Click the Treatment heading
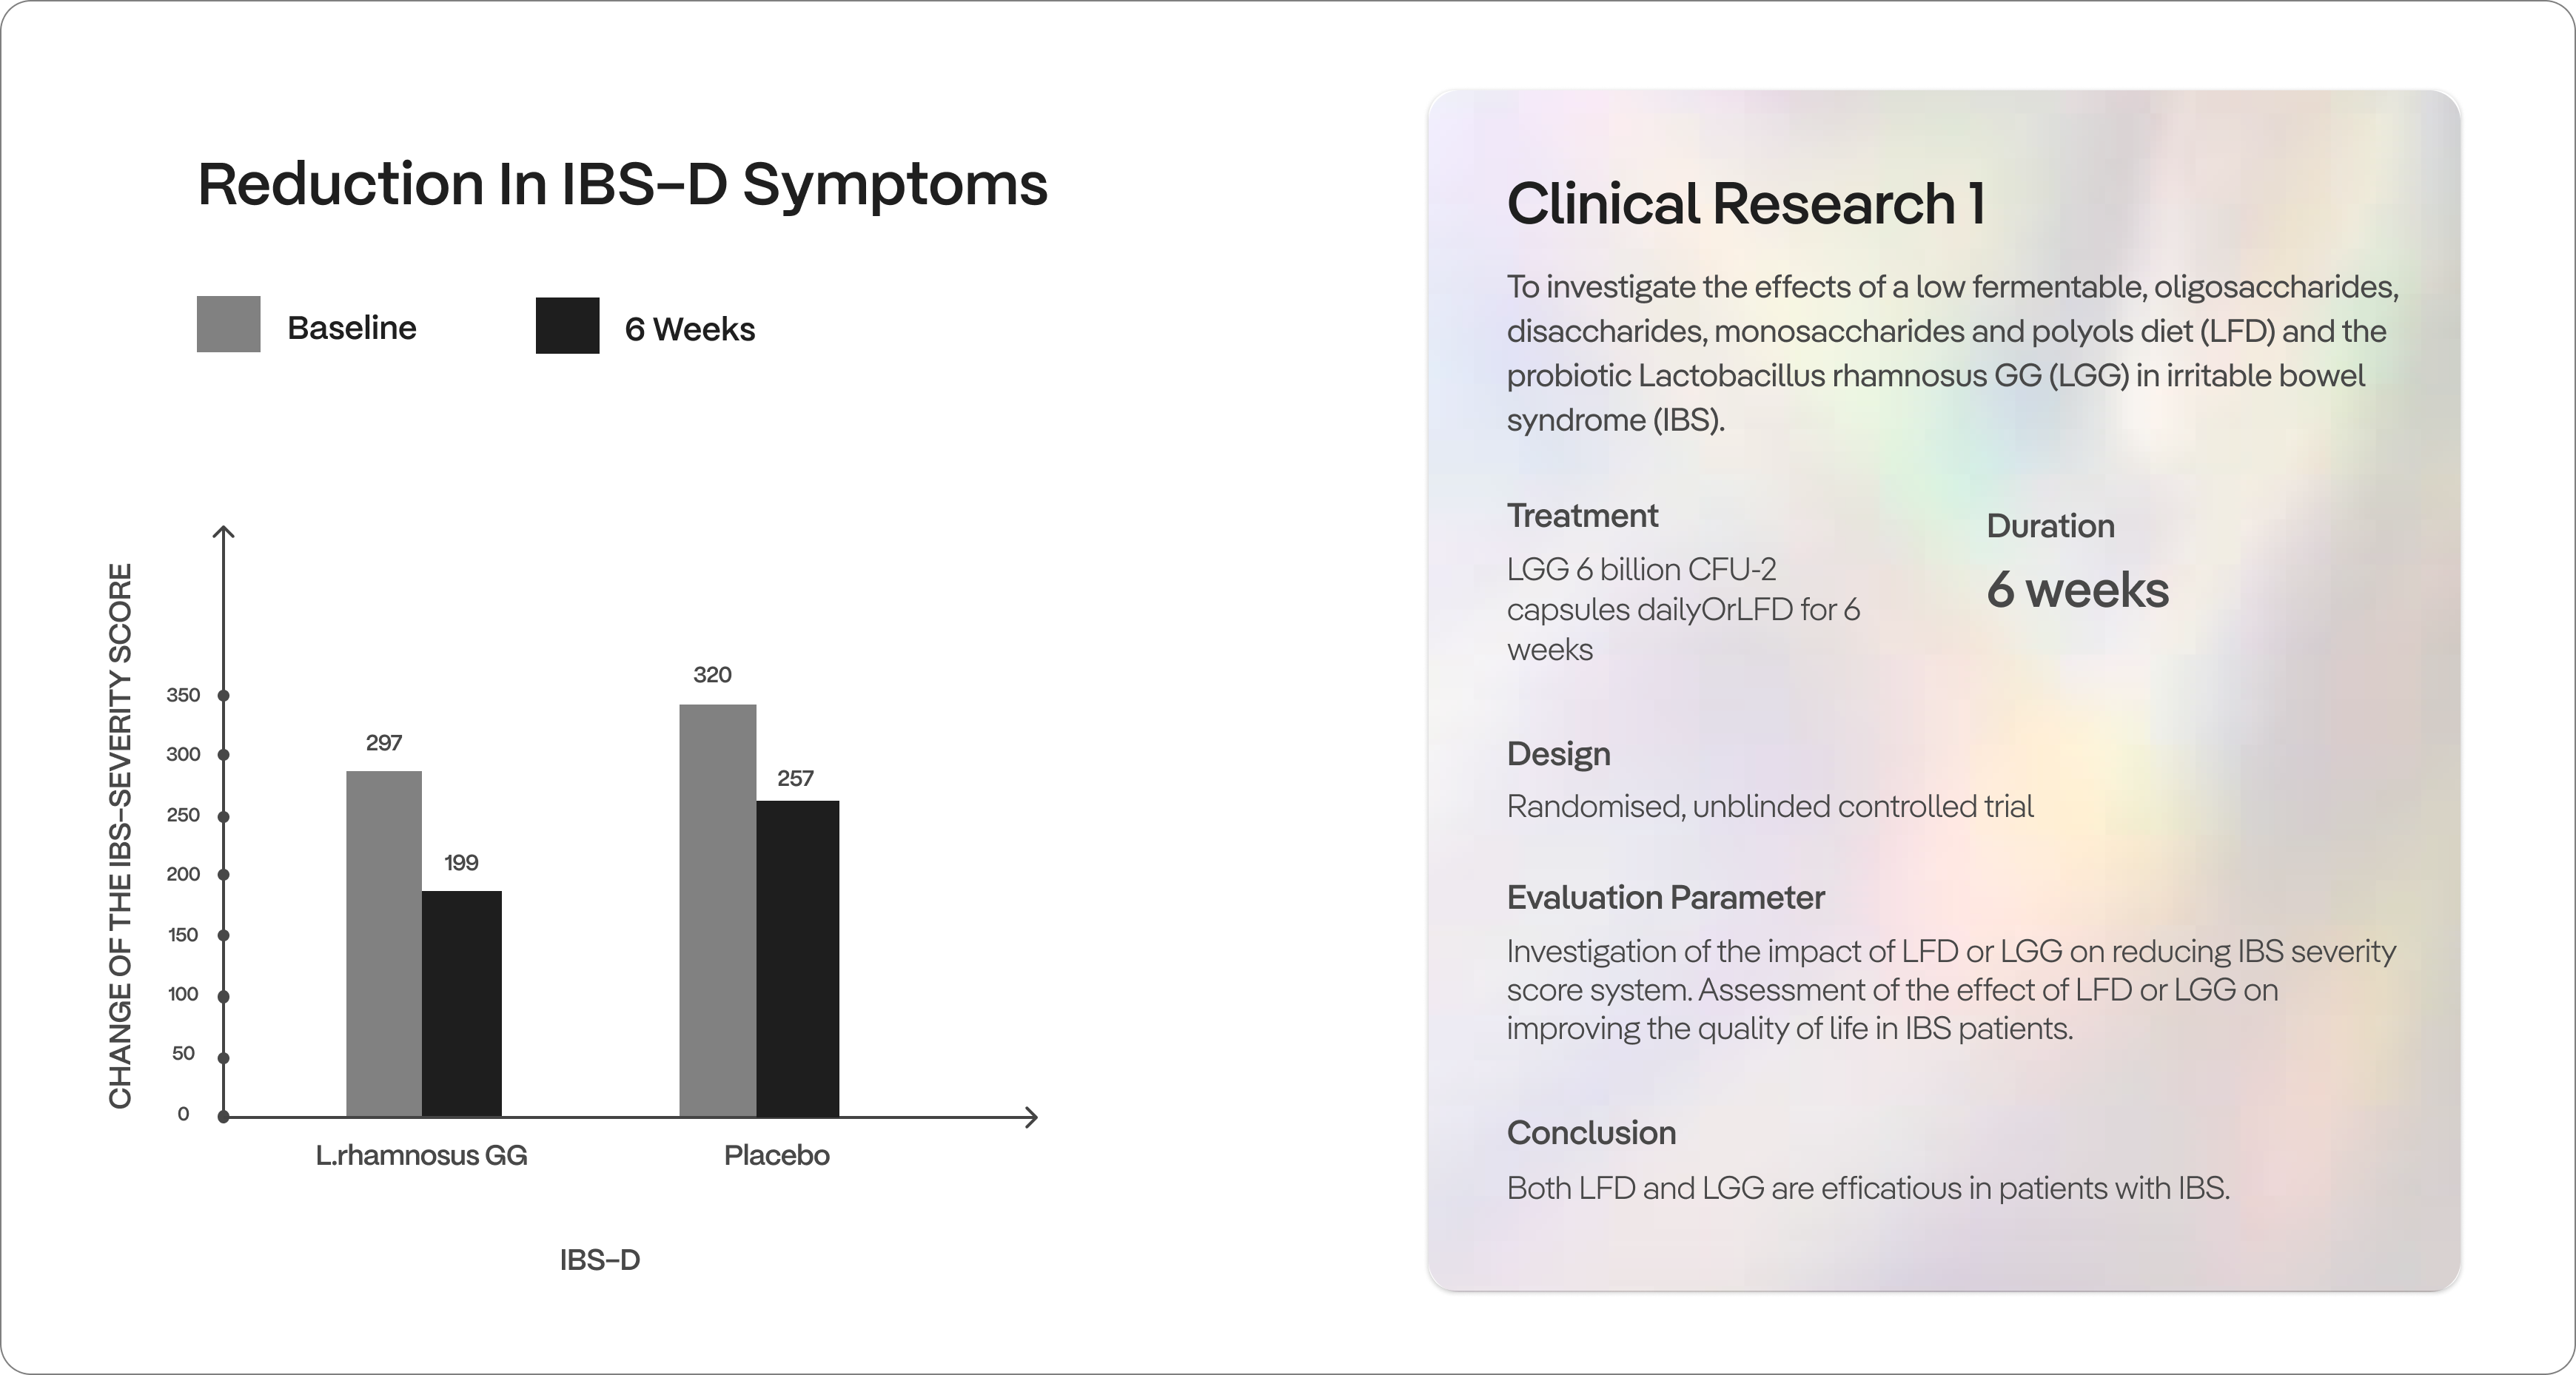This screenshot has width=2576, height=1375. point(1582,516)
